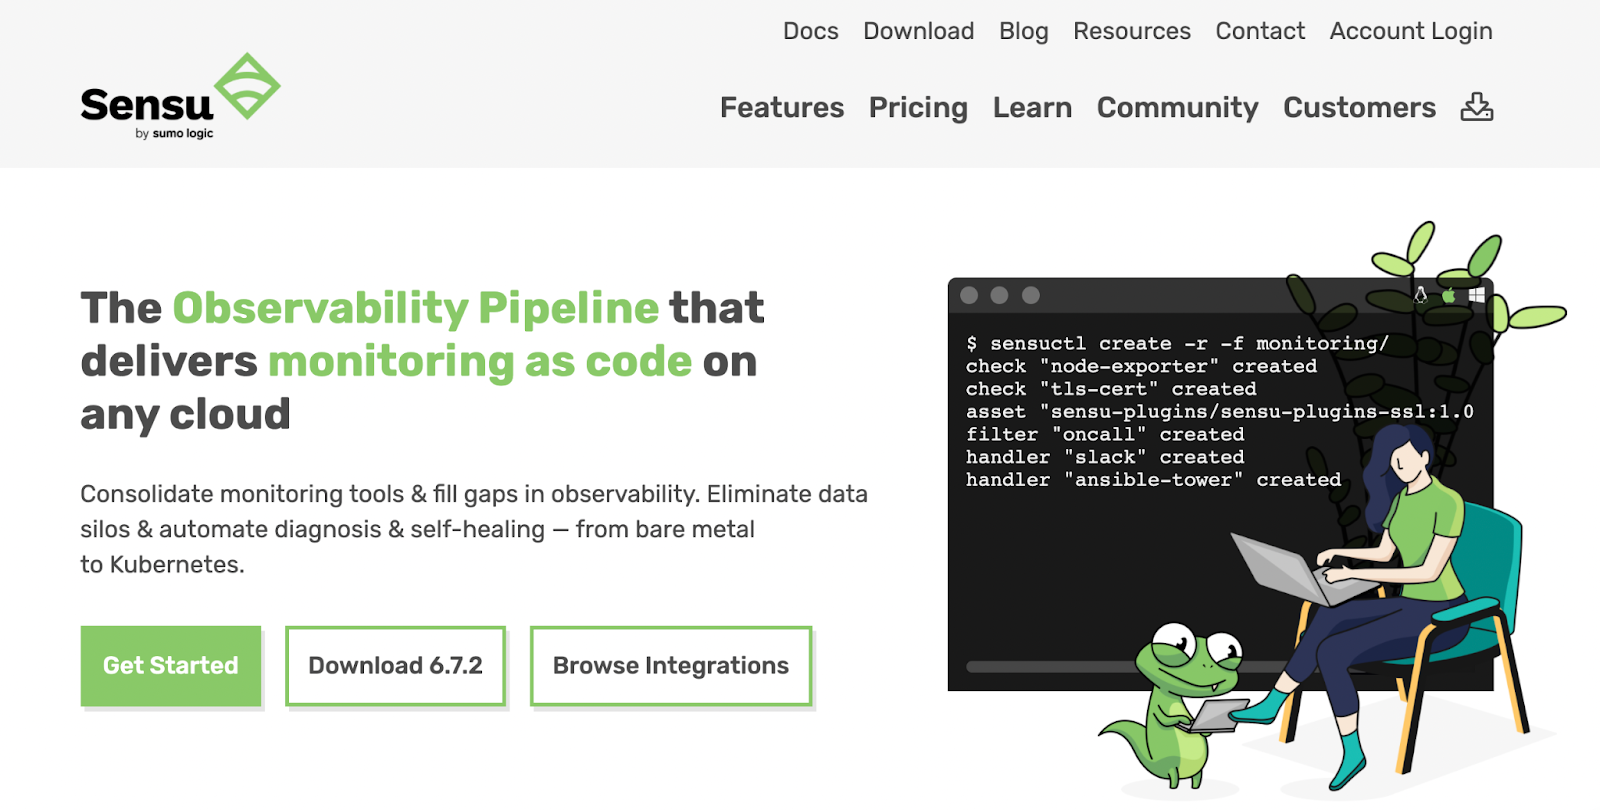
Task: Click the 'check "tls-cert" created' terminal line
Action: tap(1111, 389)
